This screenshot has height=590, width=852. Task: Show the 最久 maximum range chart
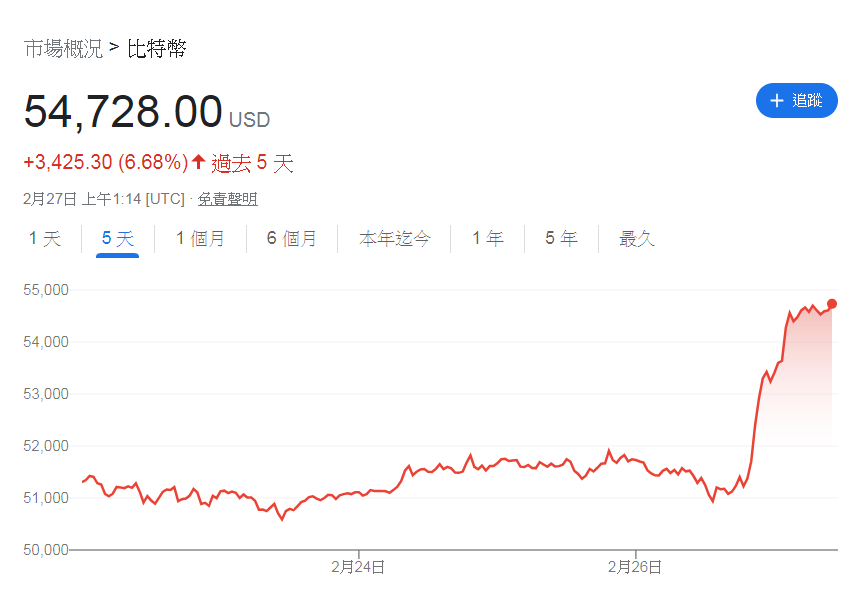[x=637, y=238]
